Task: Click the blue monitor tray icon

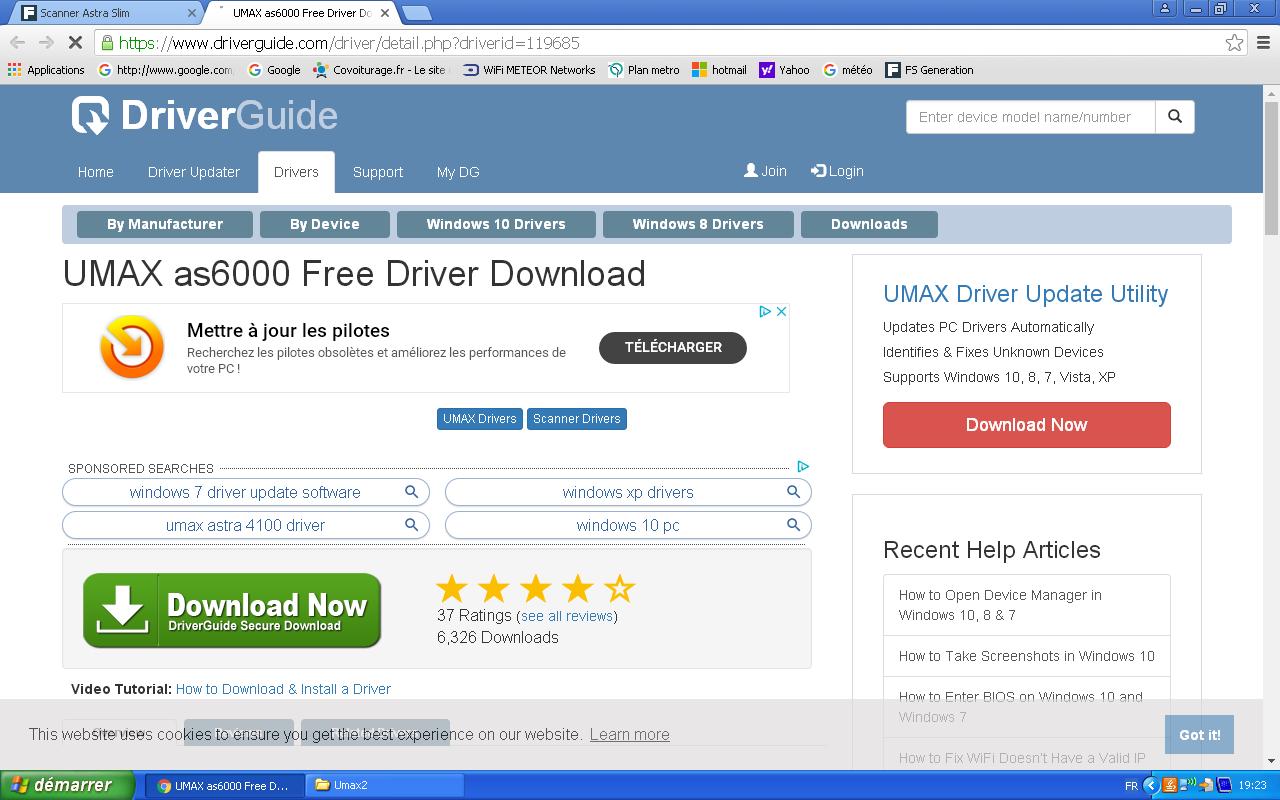Action: pos(1224,785)
